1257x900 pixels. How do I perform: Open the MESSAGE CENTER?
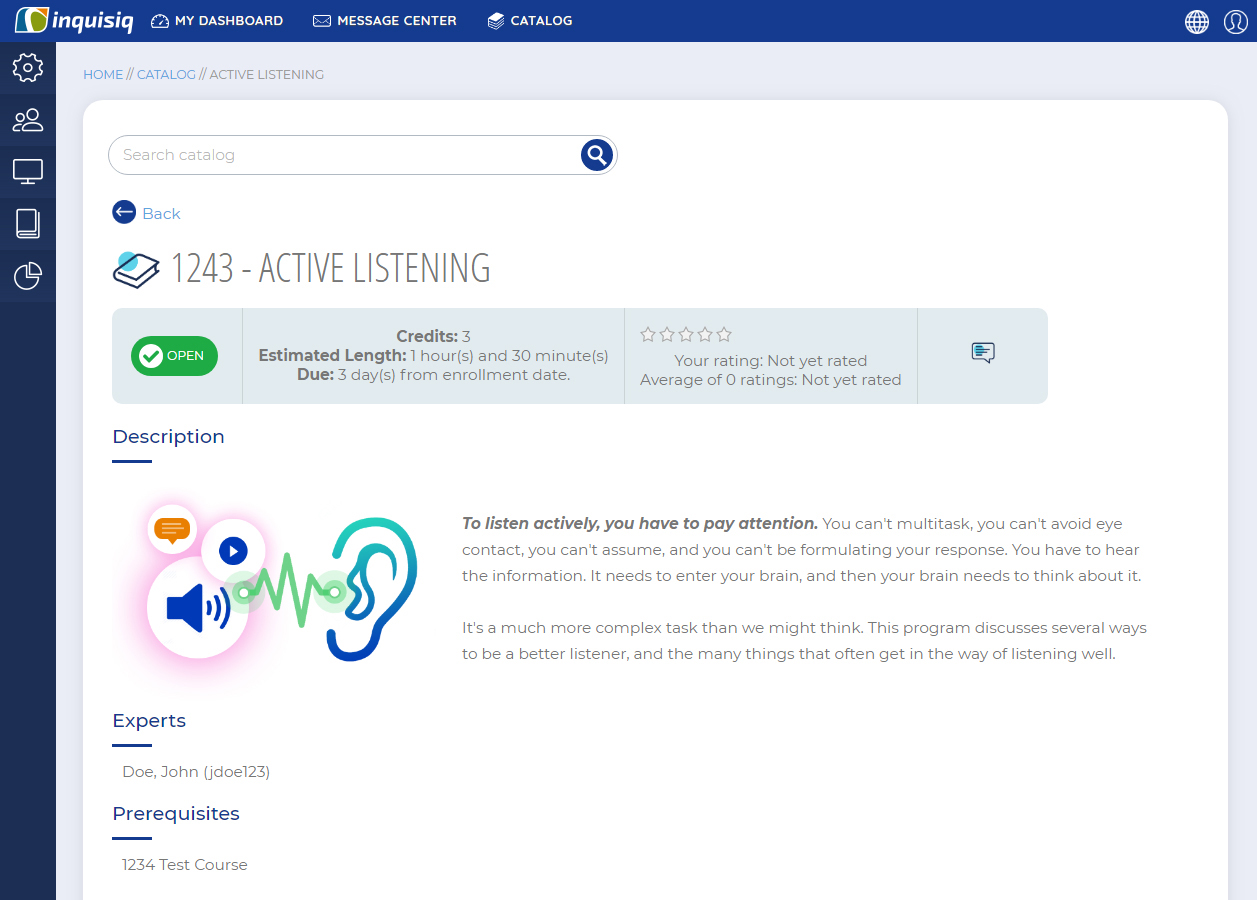[x=384, y=20]
